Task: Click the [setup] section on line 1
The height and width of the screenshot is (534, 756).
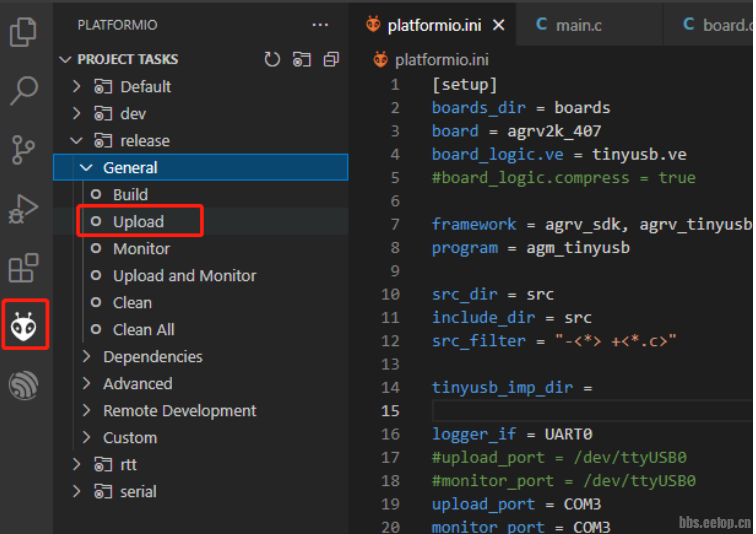Action: tap(464, 85)
